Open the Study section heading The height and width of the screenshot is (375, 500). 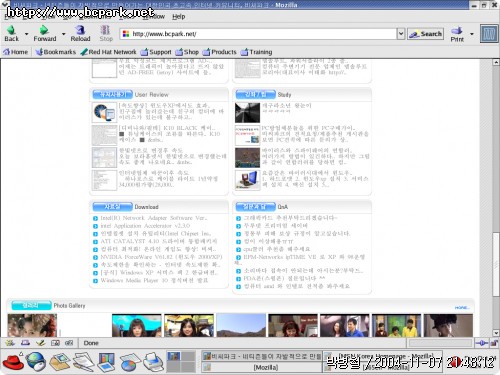point(284,95)
